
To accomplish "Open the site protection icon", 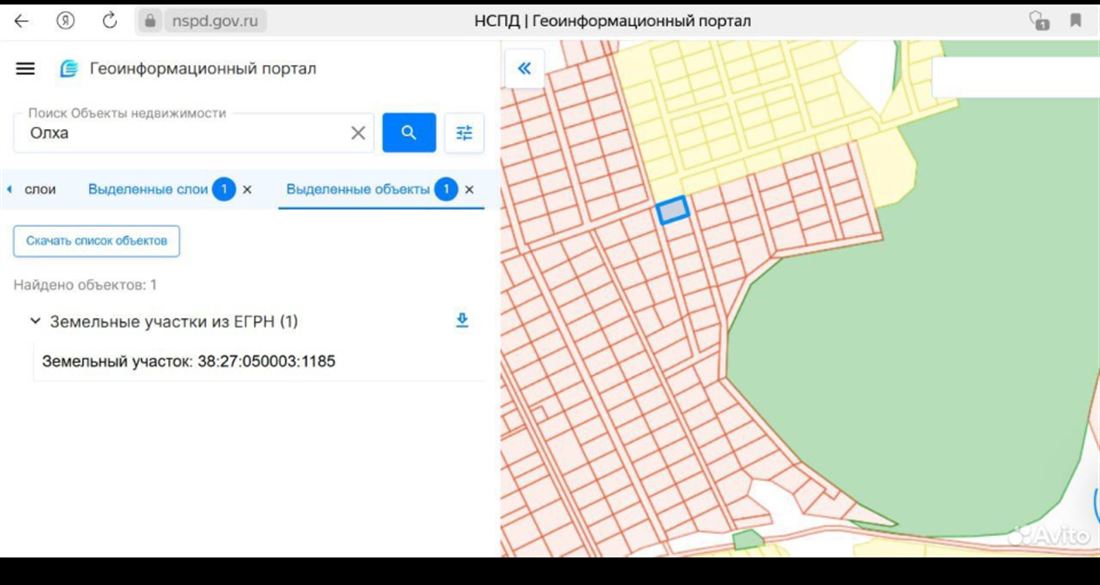I will [1039, 21].
